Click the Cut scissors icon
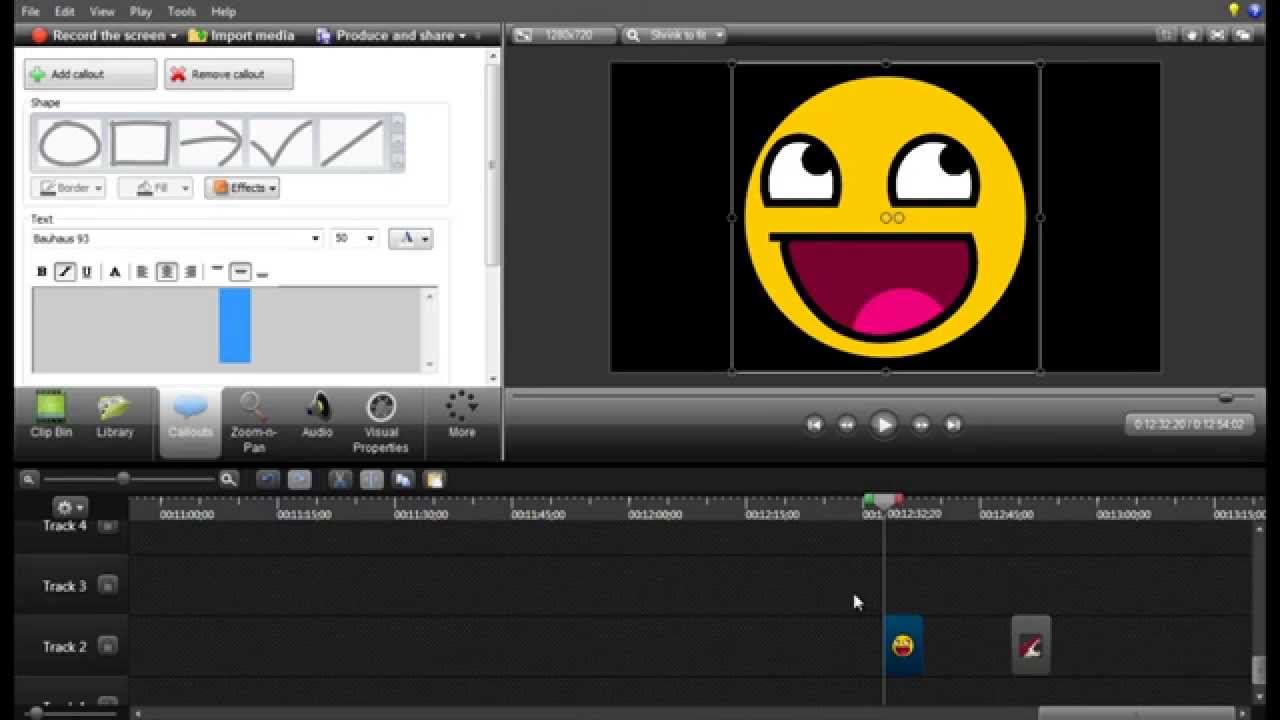This screenshot has width=1280, height=720. [x=340, y=480]
